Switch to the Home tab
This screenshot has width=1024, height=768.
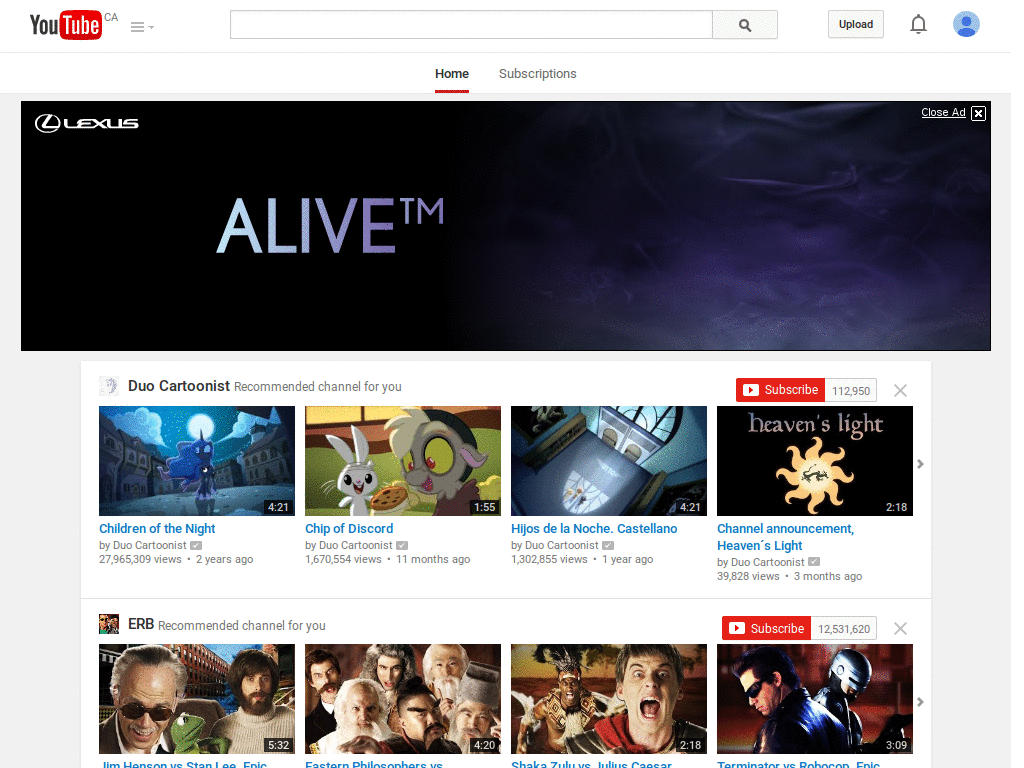click(452, 74)
